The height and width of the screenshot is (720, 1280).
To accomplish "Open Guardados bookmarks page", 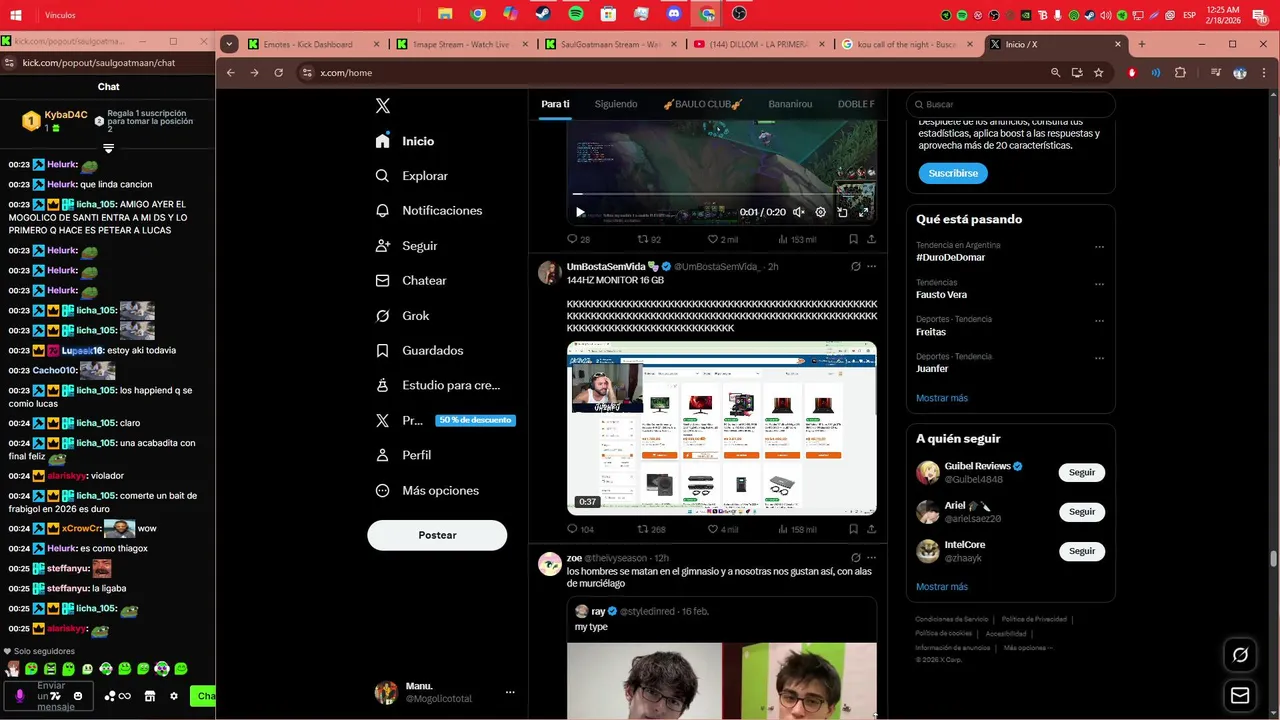I will click(x=419, y=351).
